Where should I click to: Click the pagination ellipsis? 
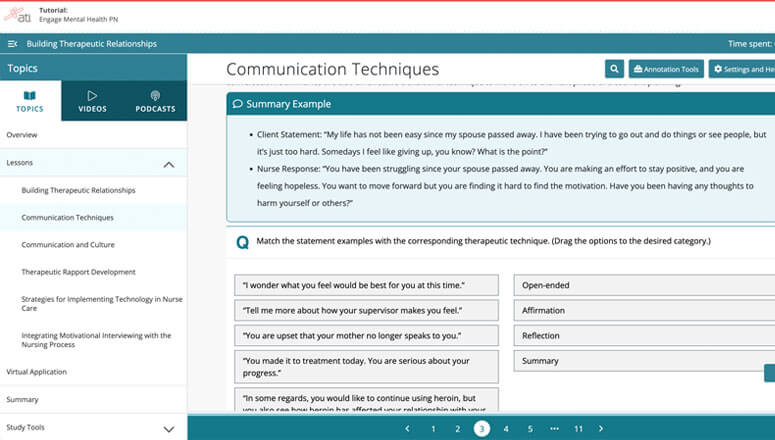tap(555, 429)
